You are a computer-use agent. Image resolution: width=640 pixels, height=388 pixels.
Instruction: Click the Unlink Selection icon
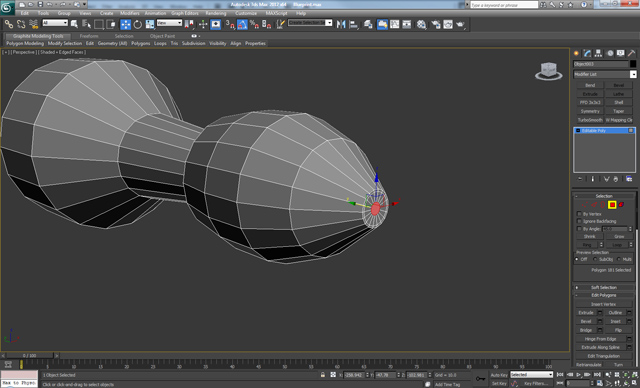21,24
